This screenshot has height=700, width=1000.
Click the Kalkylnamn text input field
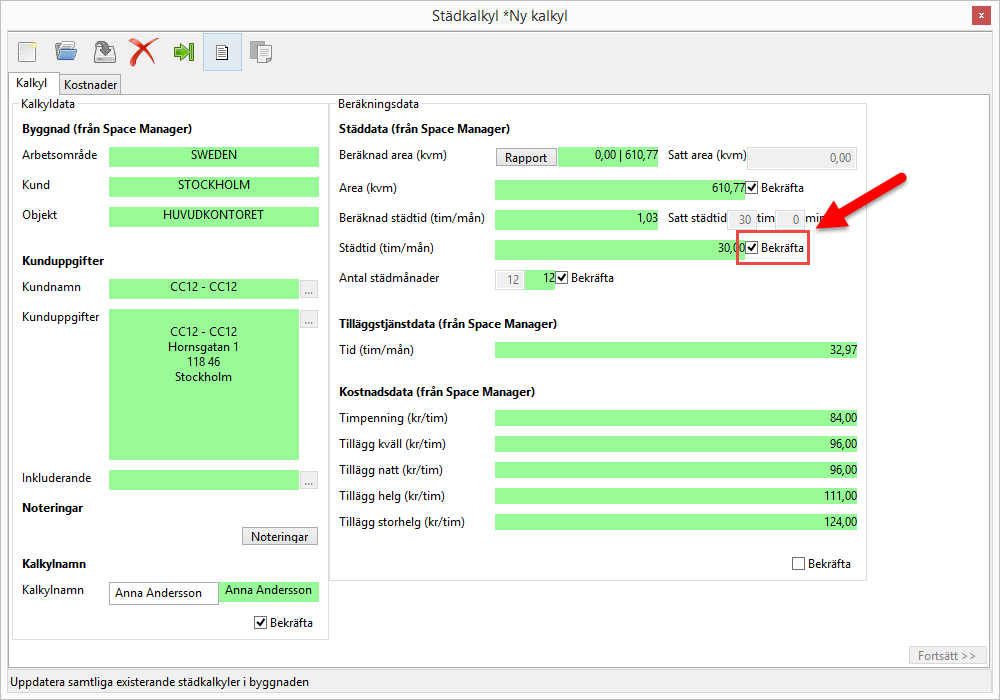(x=163, y=593)
